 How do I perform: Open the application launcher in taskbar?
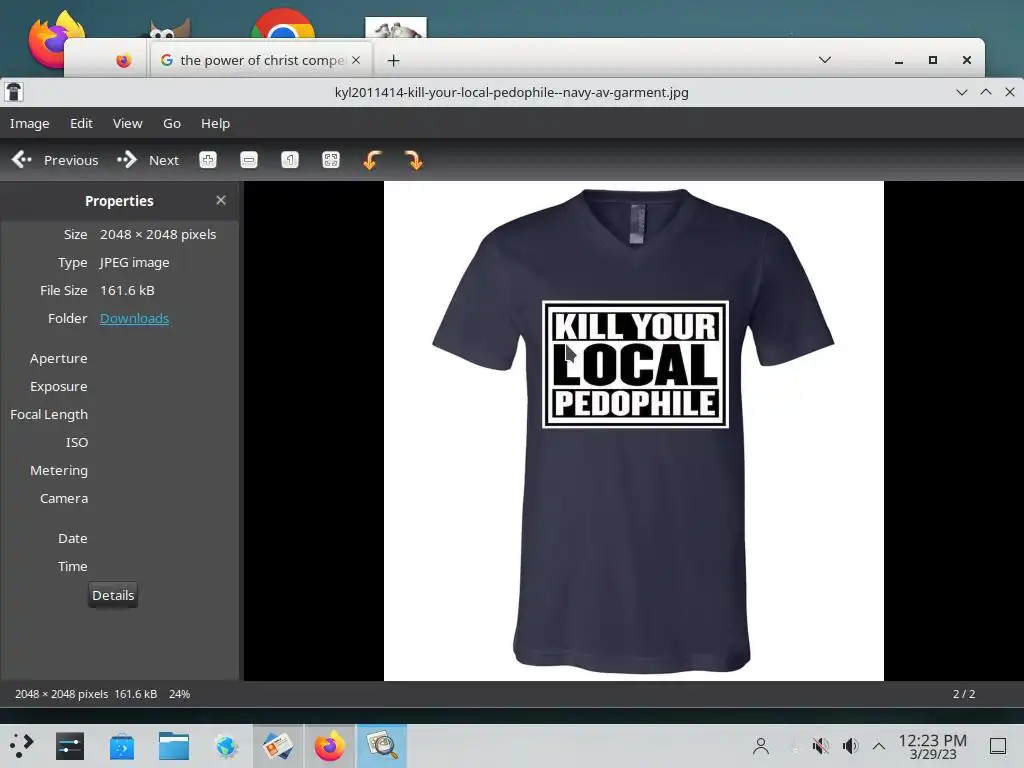pos(21,746)
